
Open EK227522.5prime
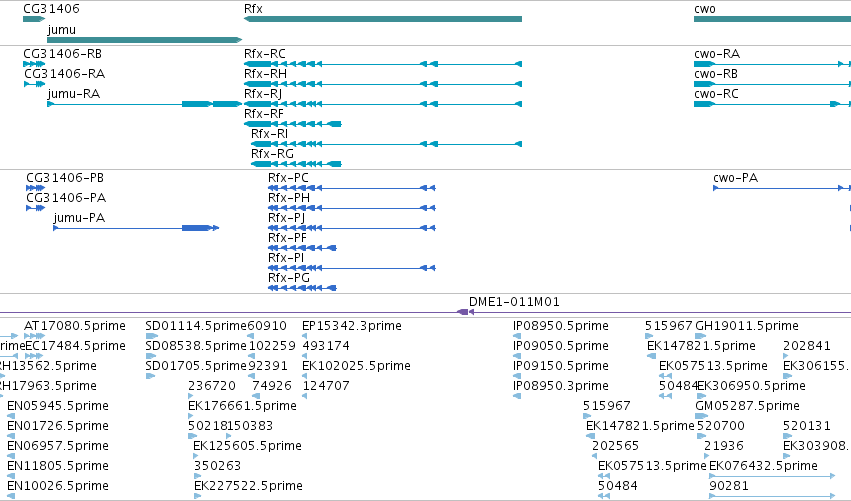[x=248, y=486]
